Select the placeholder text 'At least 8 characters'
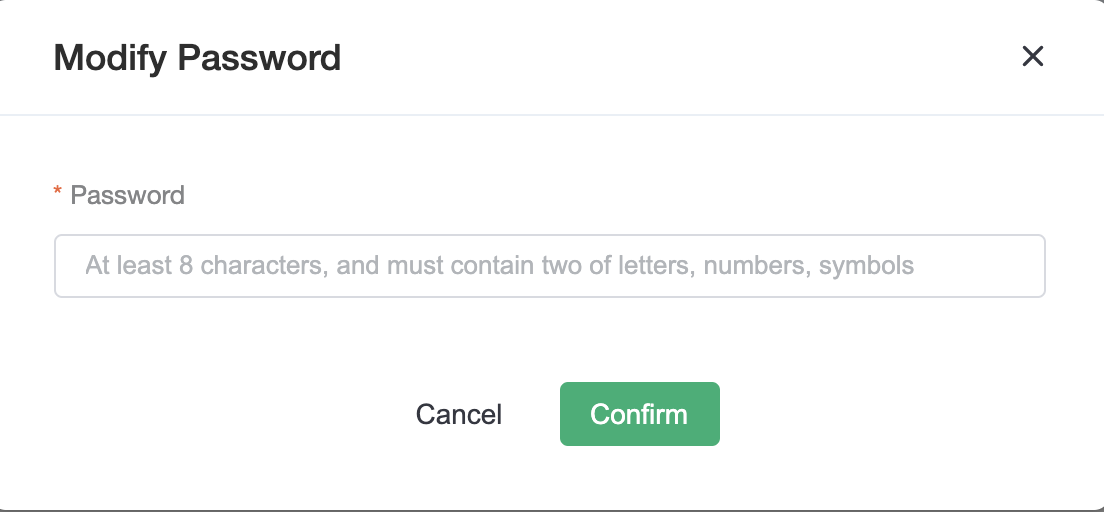The height and width of the screenshot is (512, 1104). tap(206, 266)
